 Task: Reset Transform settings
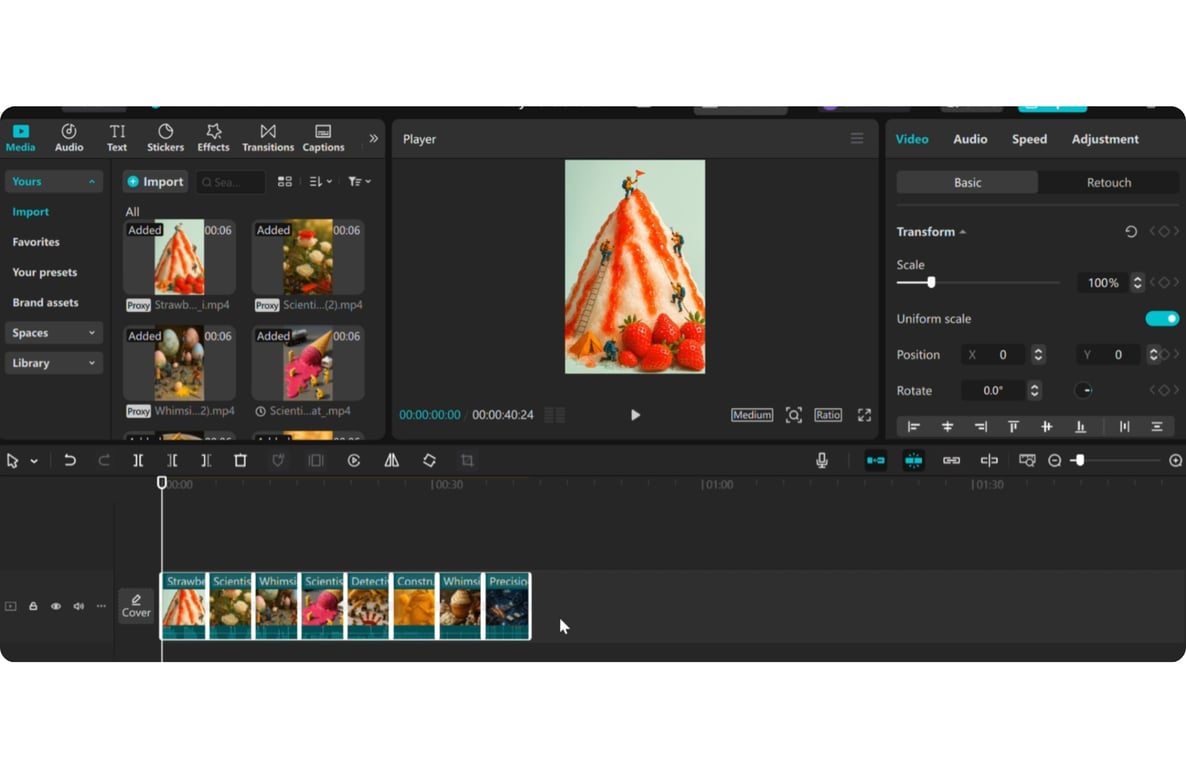(1131, 232)
